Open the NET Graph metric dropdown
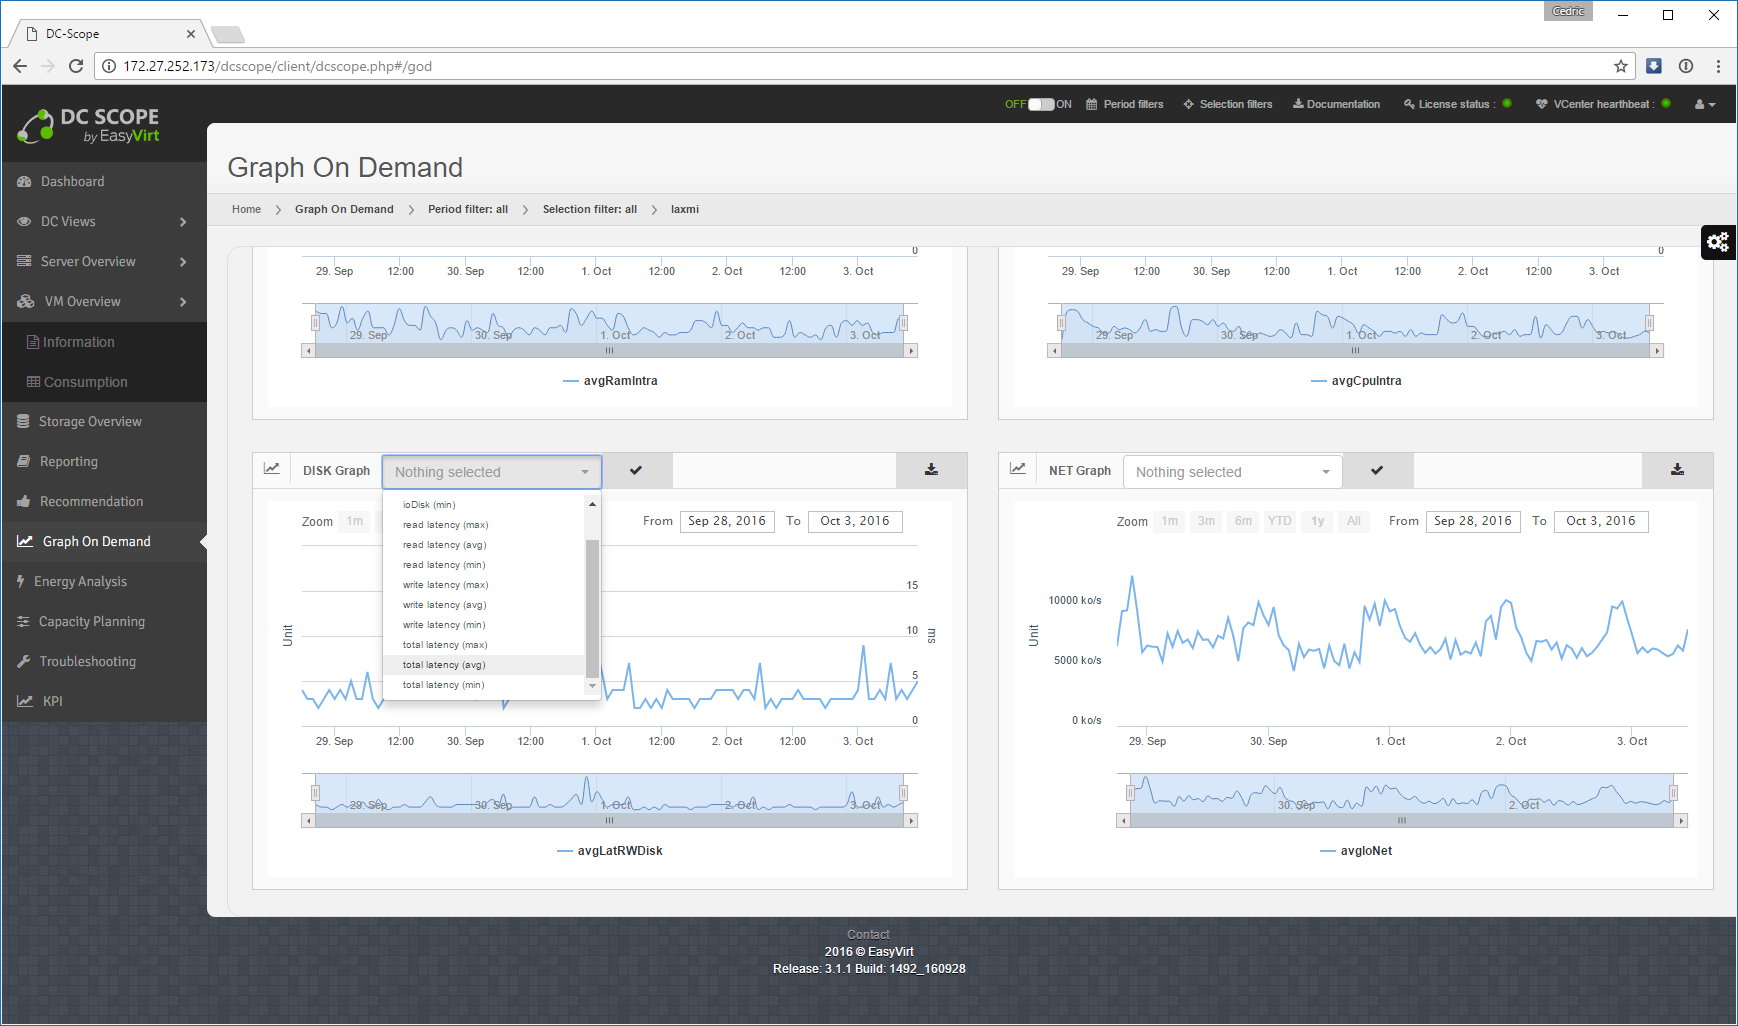 (1232, 472)
